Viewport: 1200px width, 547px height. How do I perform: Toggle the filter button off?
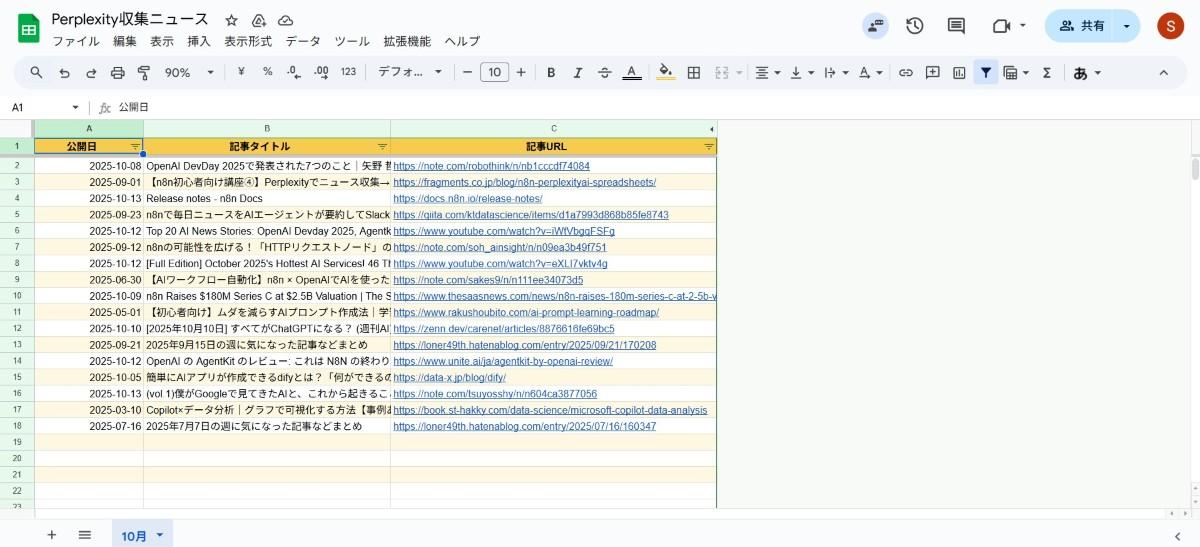pos(986,72)
